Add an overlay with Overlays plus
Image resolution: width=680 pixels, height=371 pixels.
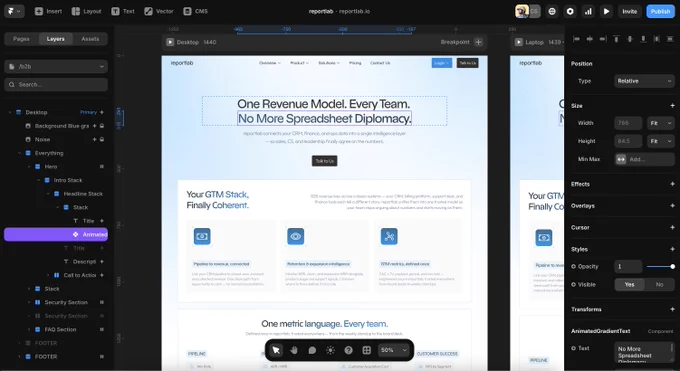pos(672,206)
